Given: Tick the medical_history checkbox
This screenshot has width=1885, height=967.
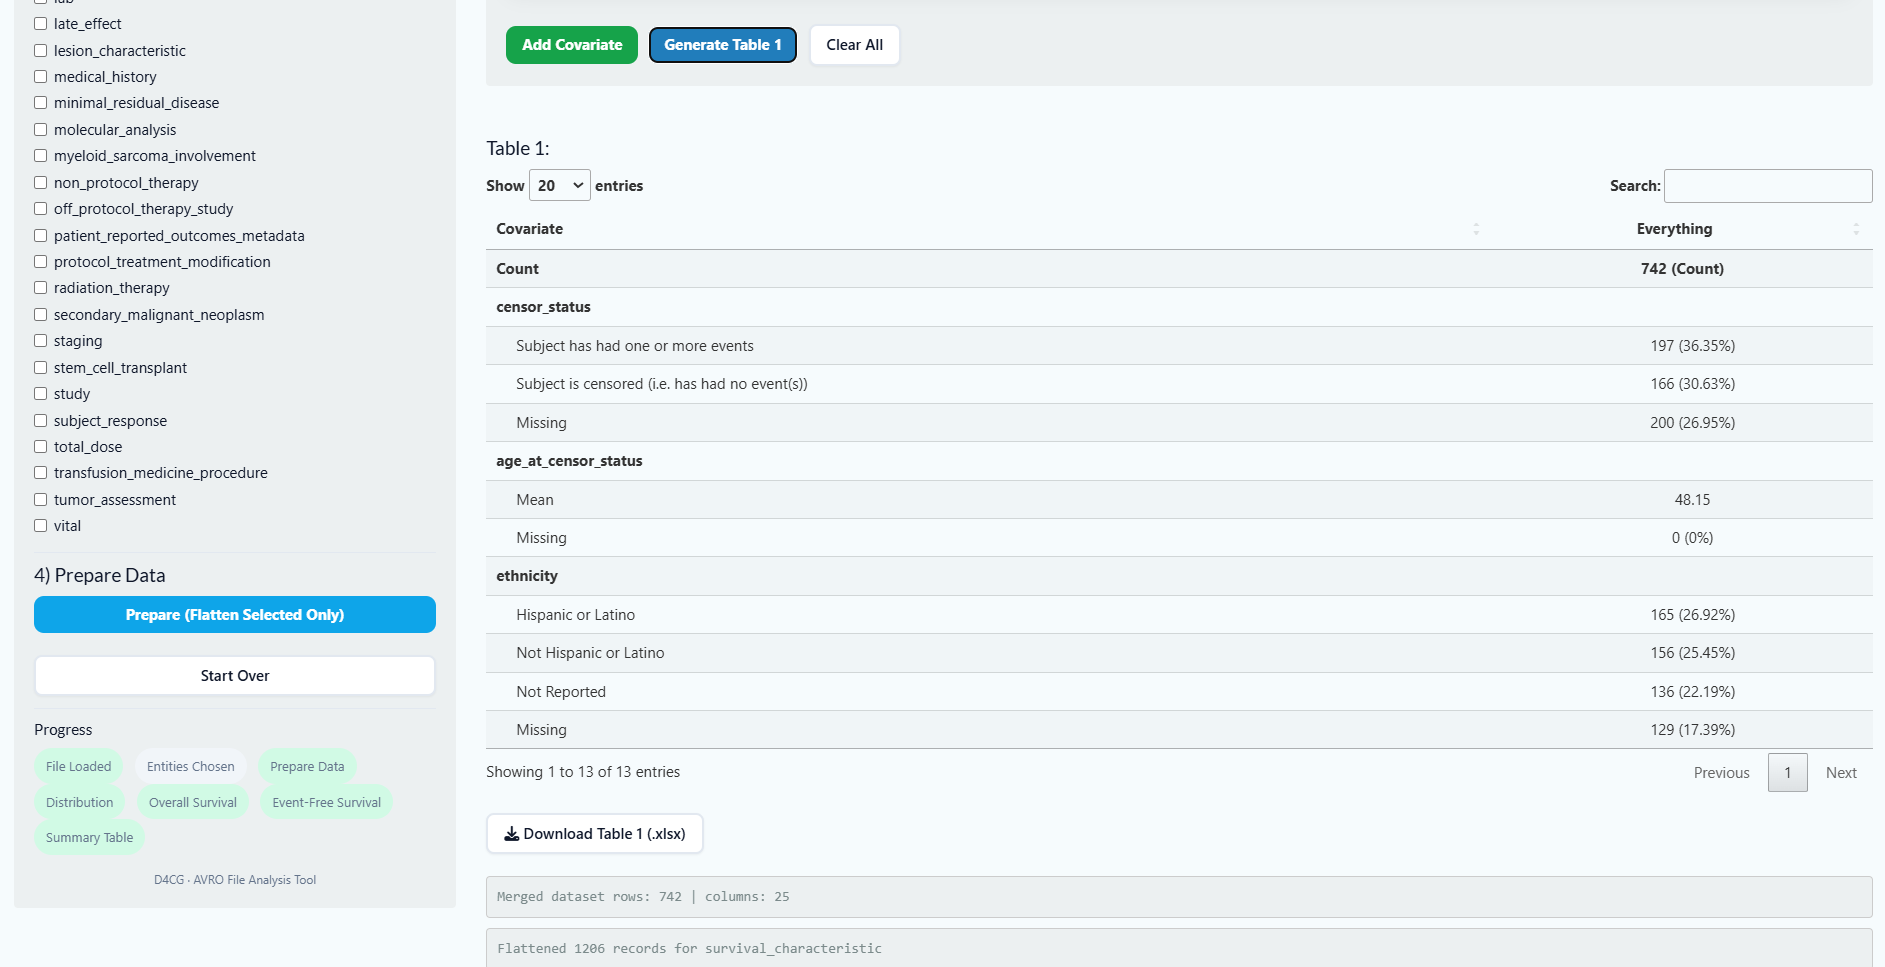Looking at the screenshot, I should click(x=41, y=77).
